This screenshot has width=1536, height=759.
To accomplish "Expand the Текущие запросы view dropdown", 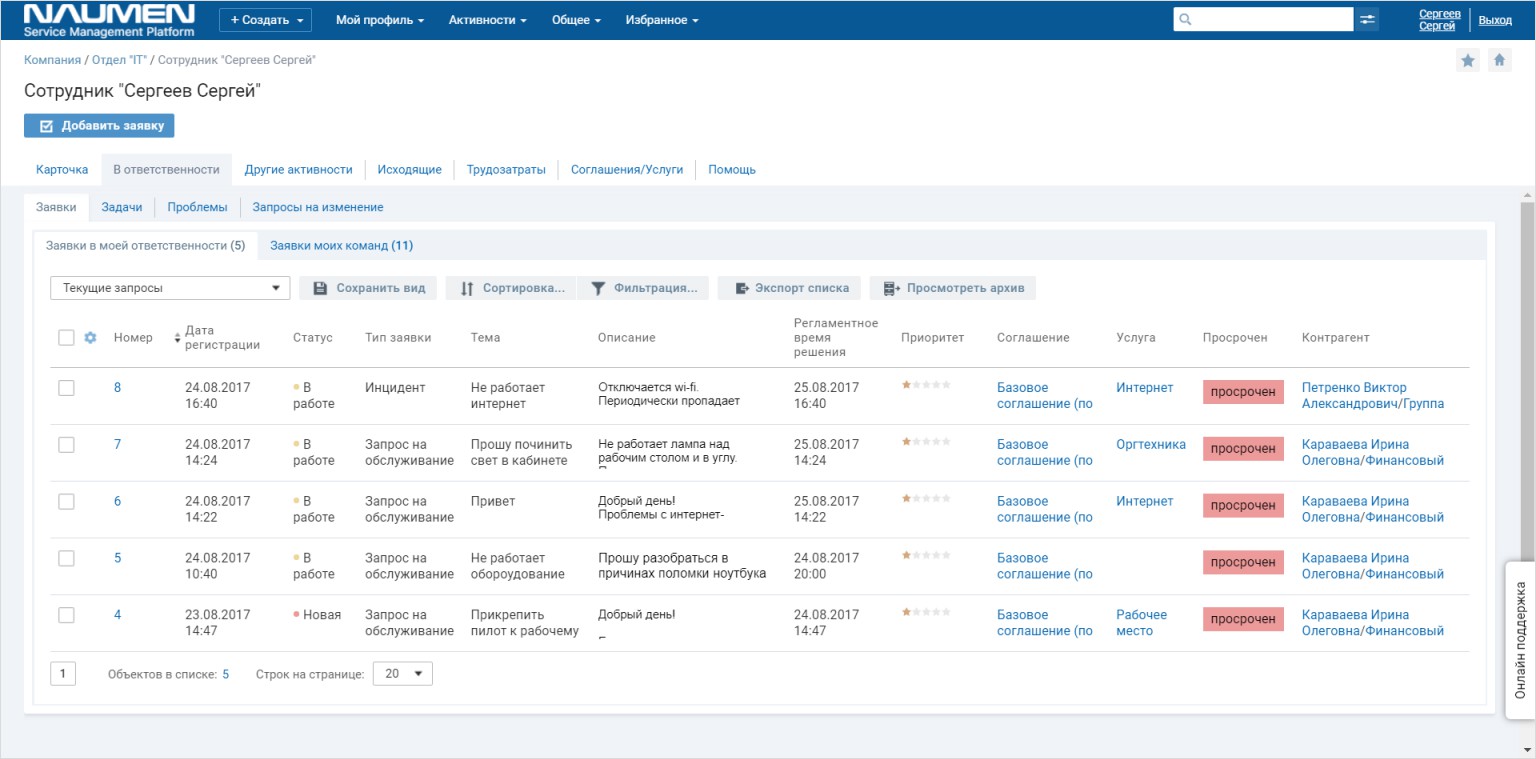I will coord(170,288).
